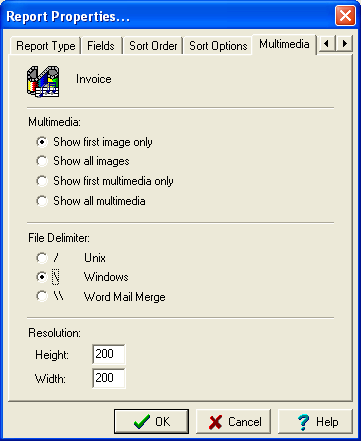Viewport: 361px width, 441px height.
Task: Click the green checkmark icon on OK
Action: pos(142,422)
